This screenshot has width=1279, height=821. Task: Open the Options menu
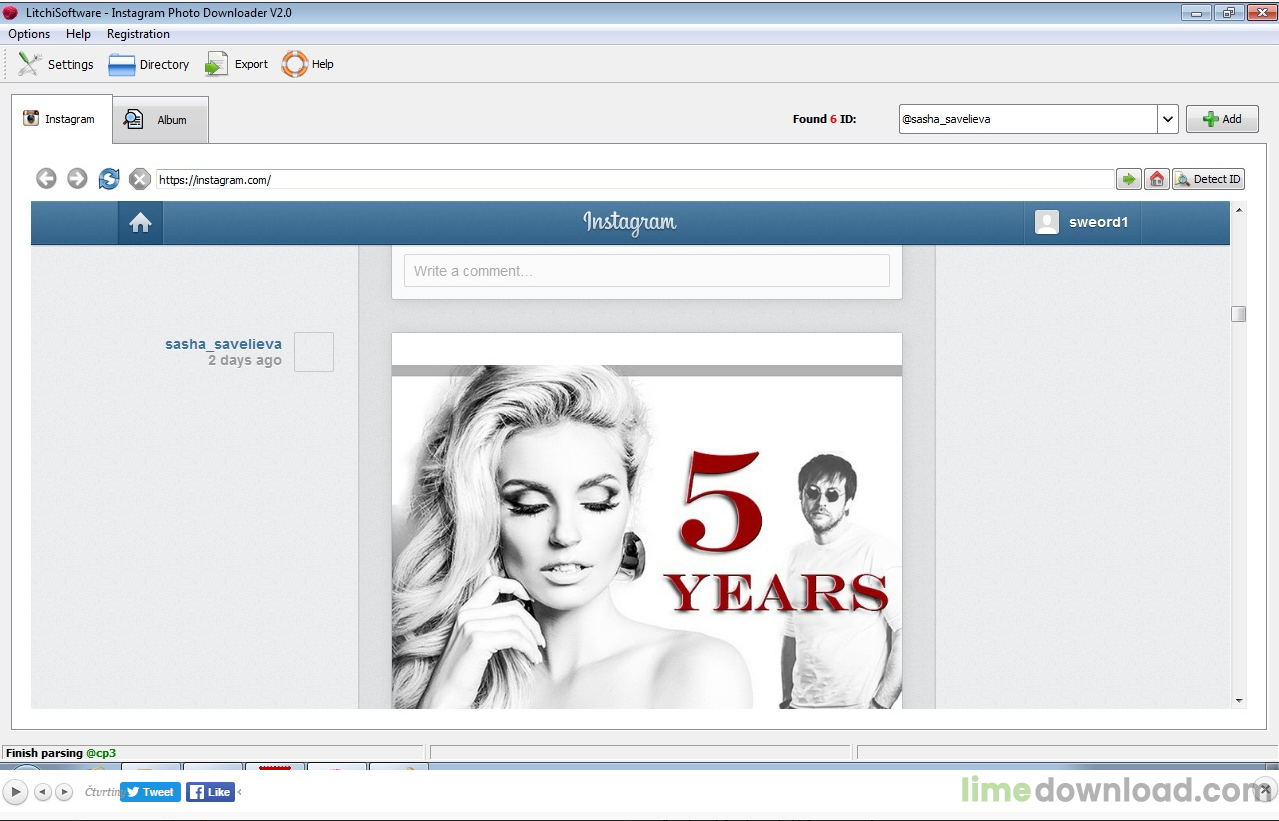tap(29, 34)
